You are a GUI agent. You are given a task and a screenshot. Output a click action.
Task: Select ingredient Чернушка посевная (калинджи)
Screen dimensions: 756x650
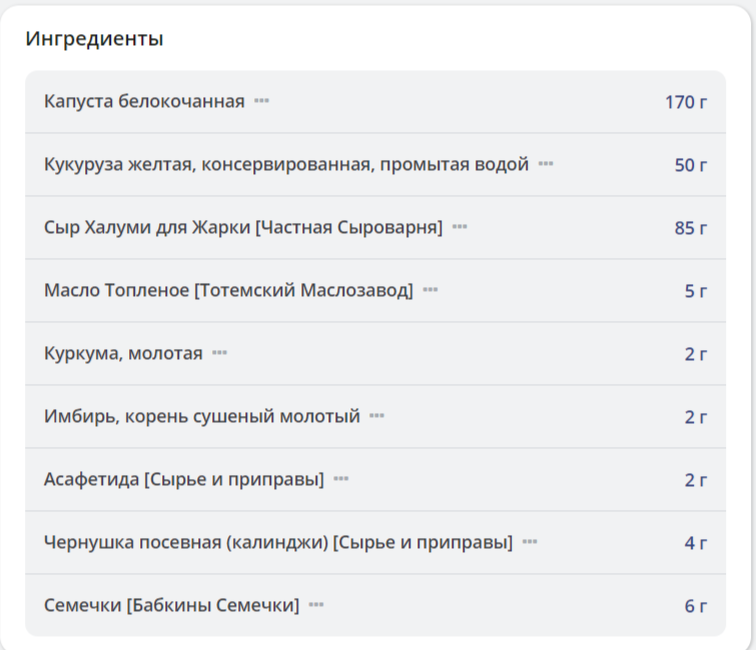278,542
